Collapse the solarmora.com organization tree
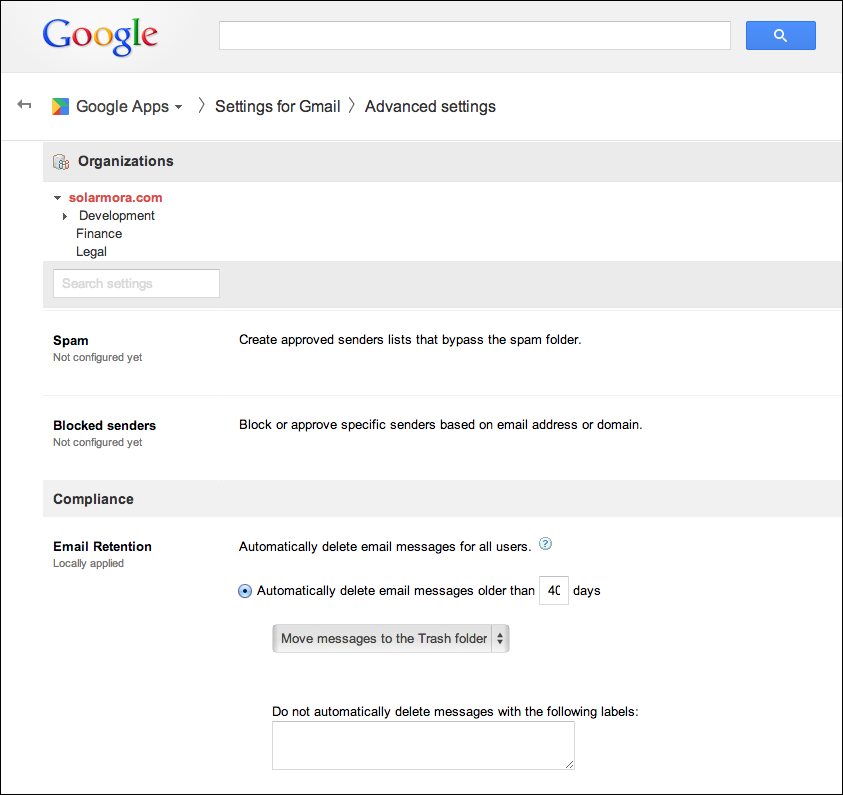Image resolution: width=843 pixels, height=795 pixels. coord(57,197)
